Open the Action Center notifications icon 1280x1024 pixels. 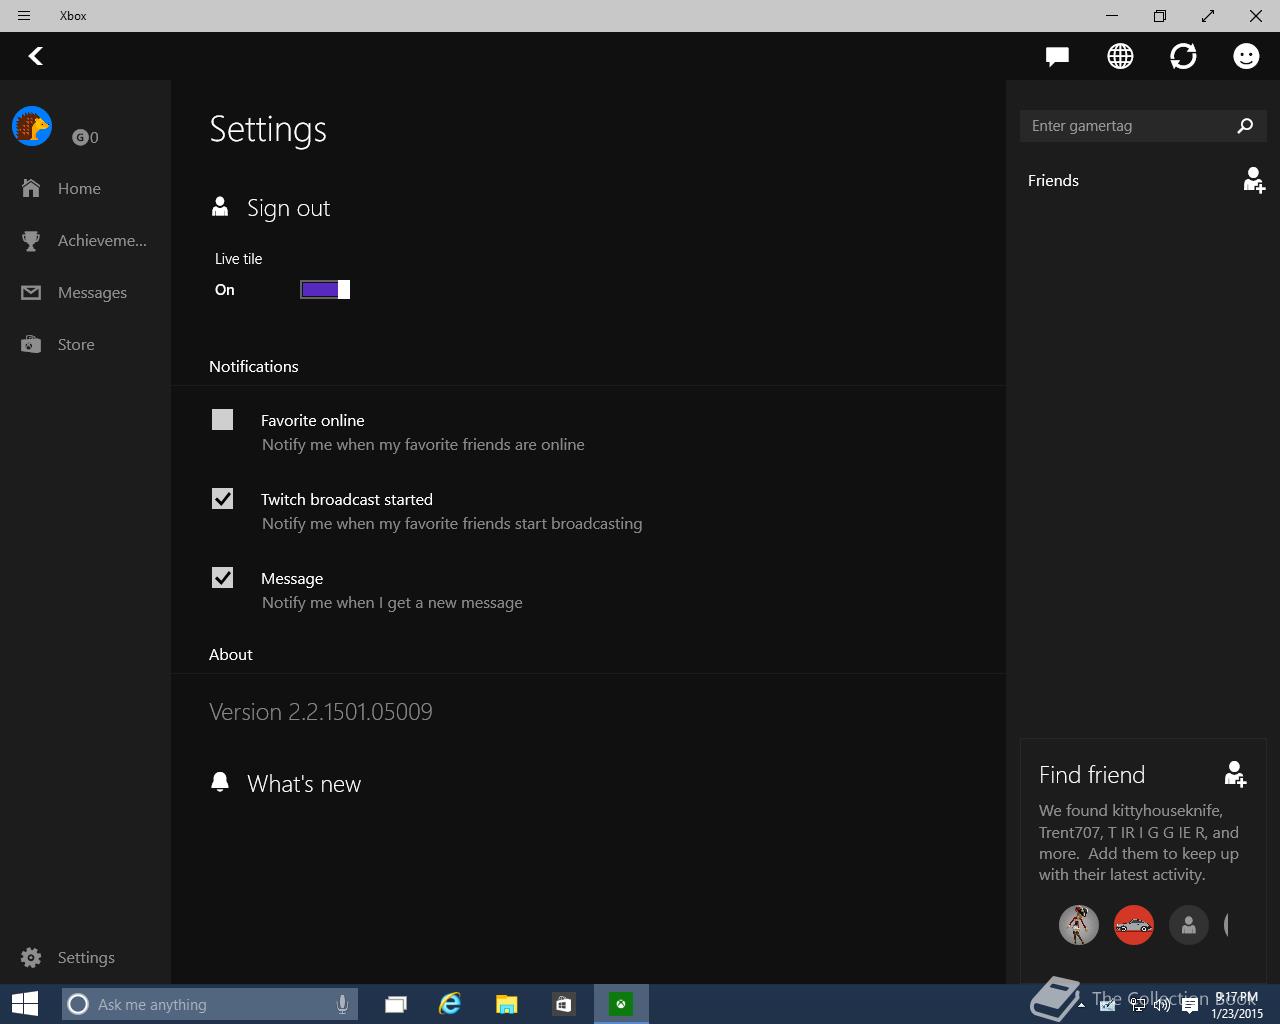(1190, 1006)
